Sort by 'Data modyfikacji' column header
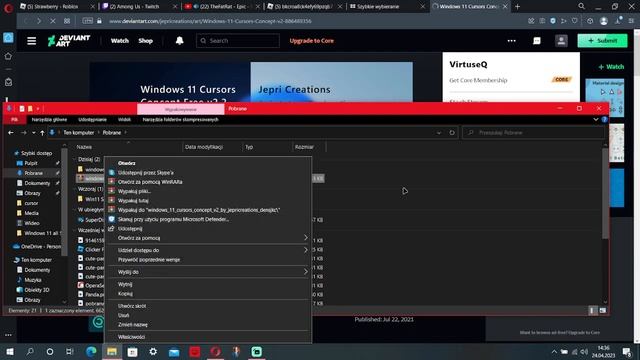The image size is (640, 360). pos(204,147)
